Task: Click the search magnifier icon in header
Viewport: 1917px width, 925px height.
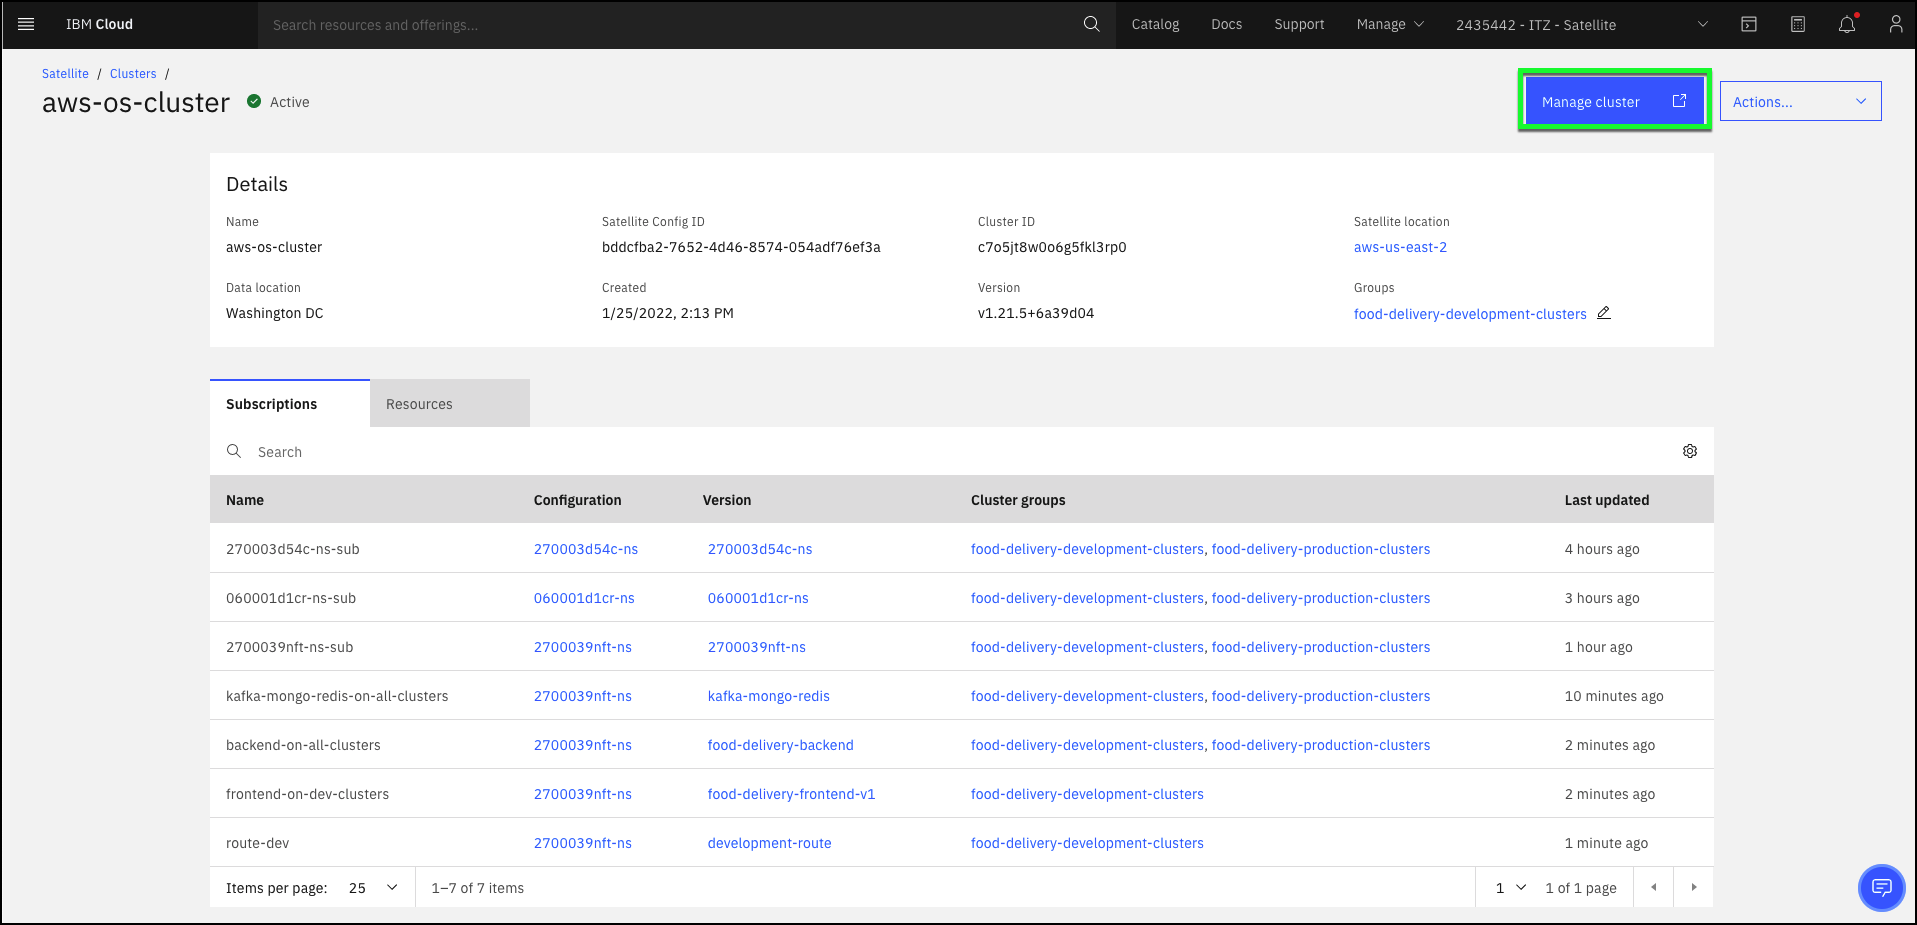Action: 1091,24
